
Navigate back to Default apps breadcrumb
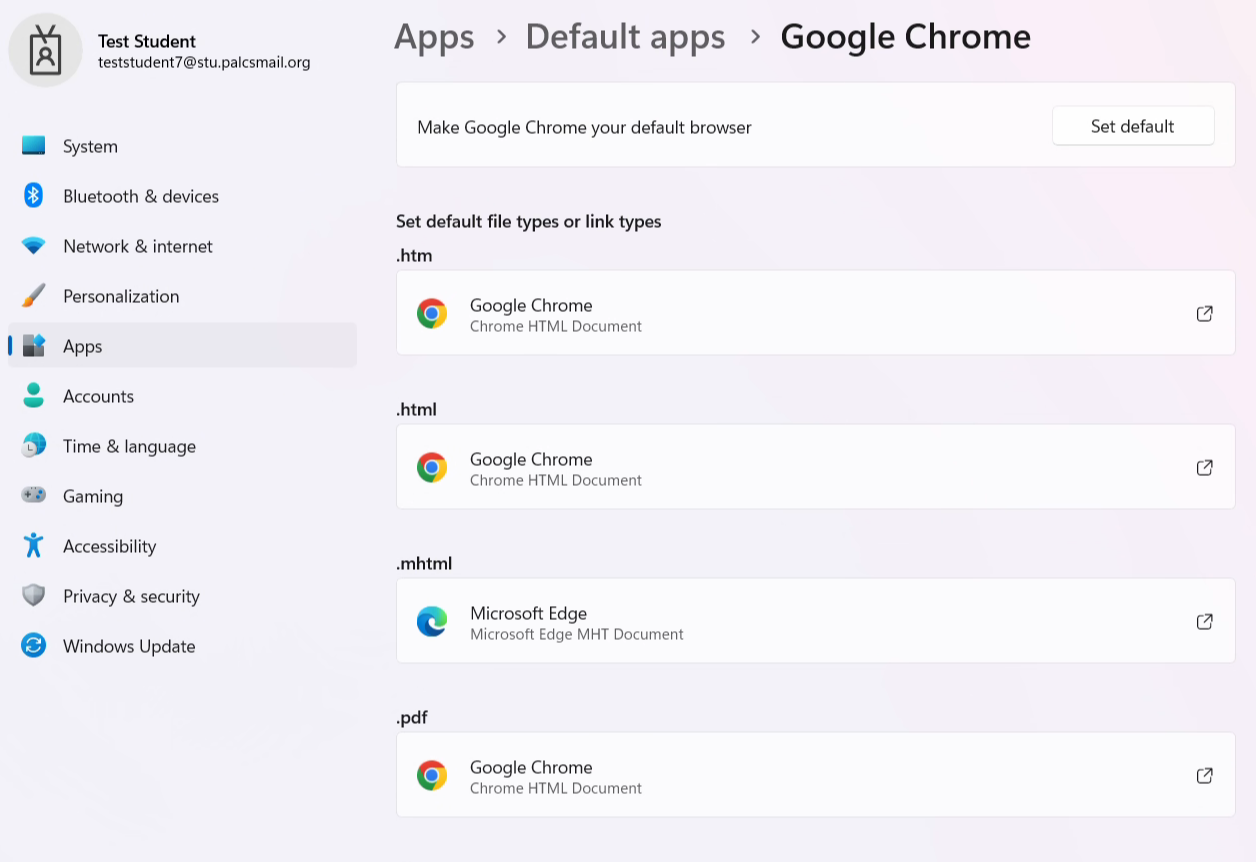[625, 38]
